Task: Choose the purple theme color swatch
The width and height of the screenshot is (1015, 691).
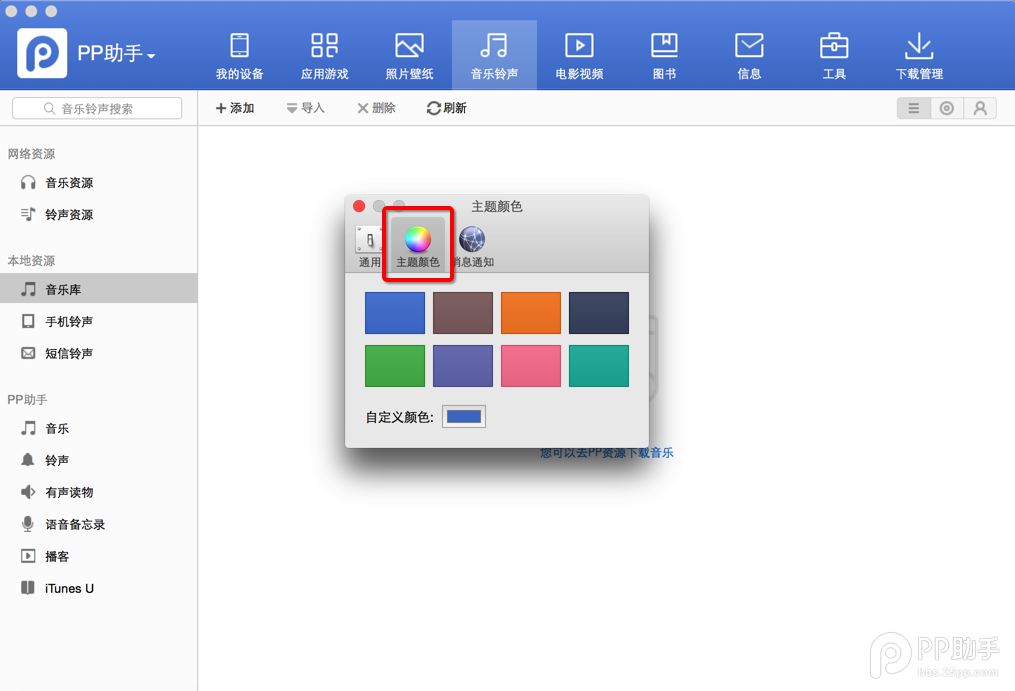Action: tap(463, 366)
